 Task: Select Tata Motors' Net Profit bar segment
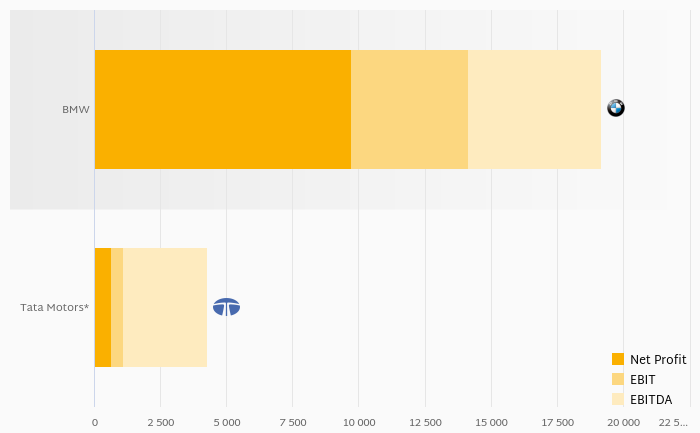tap(102, 307)
